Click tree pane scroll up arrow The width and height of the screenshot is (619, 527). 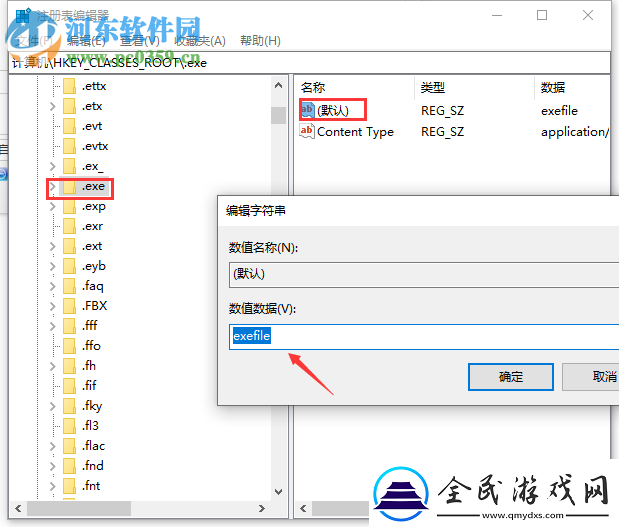tap(278, 85)
